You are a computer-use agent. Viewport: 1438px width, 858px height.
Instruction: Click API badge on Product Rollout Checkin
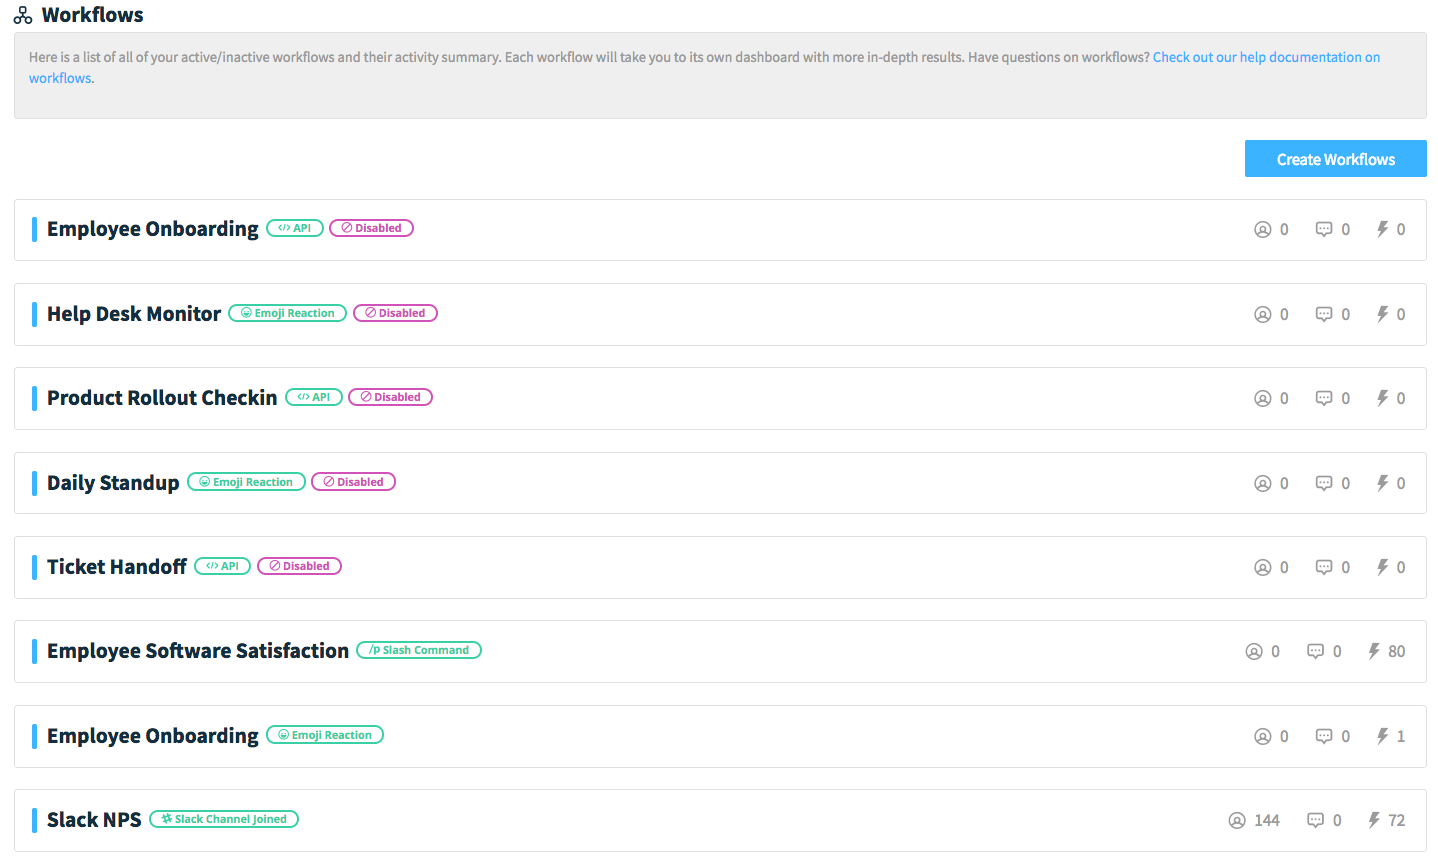pos(314,397)
